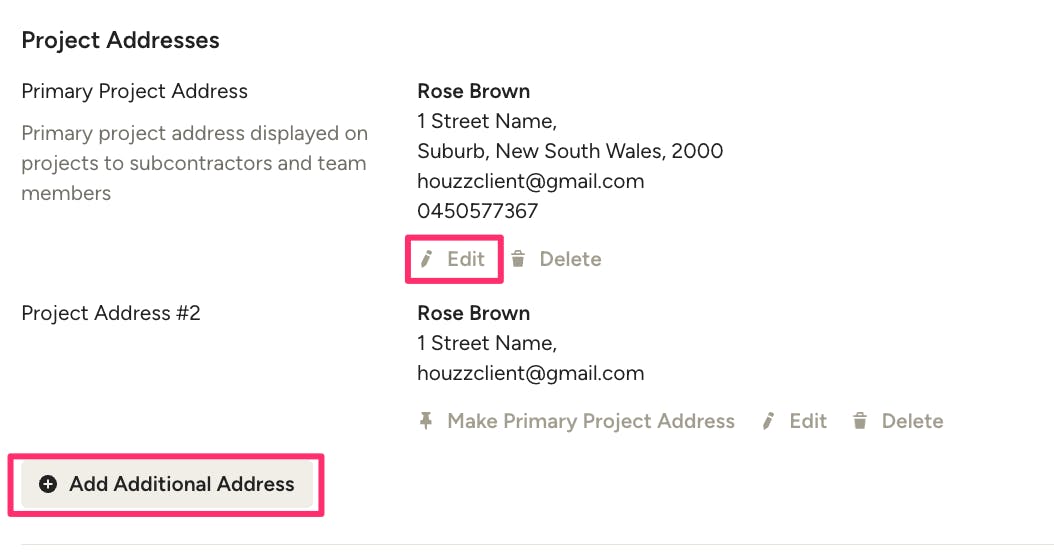Viewport: 1054px width, 556px height.
Task: Click the plus icon in Add Additional Address
Action: (48, 484)
